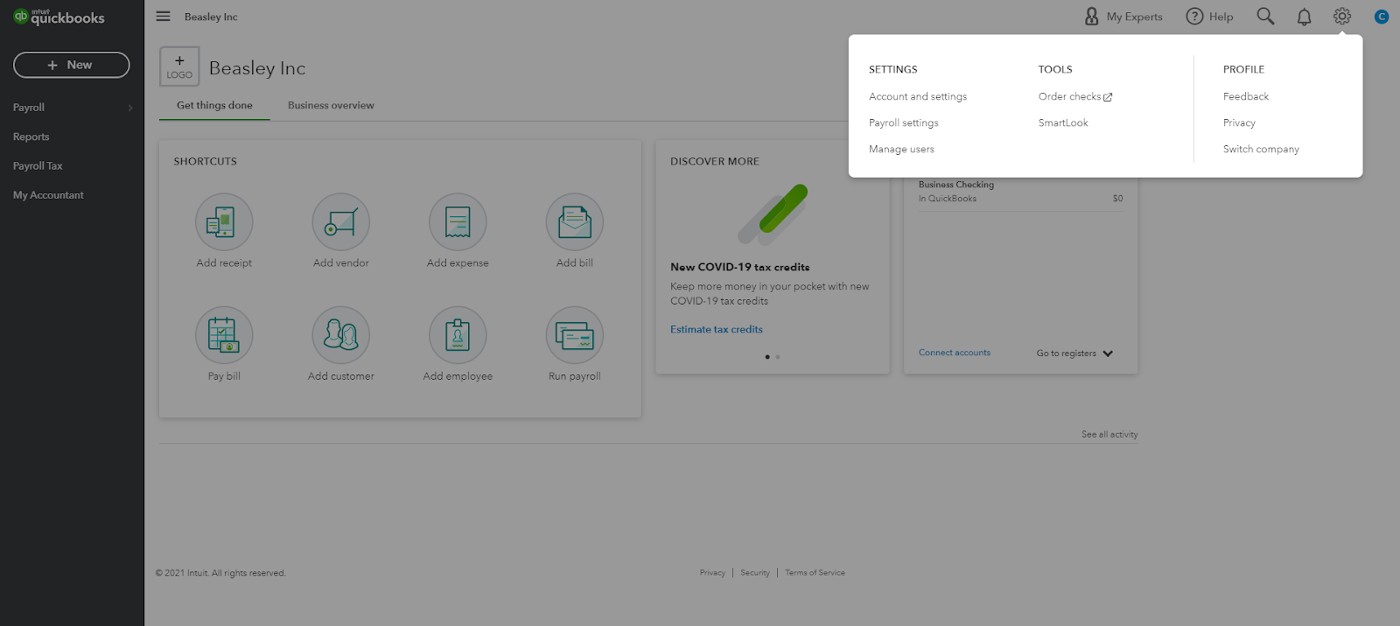1400x626 pixels.
Task: Click the New COVID-19 tax credits heading
Action: point(740,267)
